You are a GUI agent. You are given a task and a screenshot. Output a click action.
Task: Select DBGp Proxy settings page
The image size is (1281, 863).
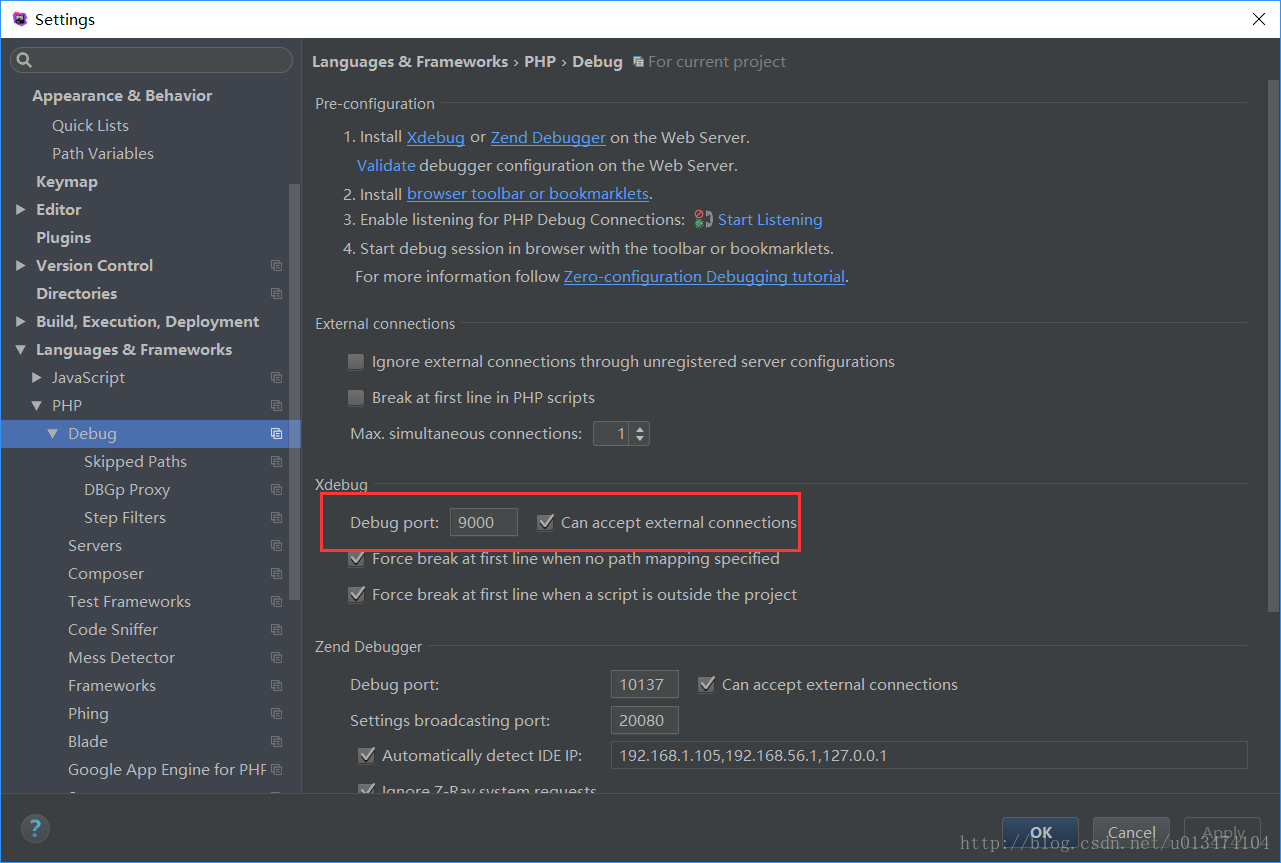pos(127,490)
